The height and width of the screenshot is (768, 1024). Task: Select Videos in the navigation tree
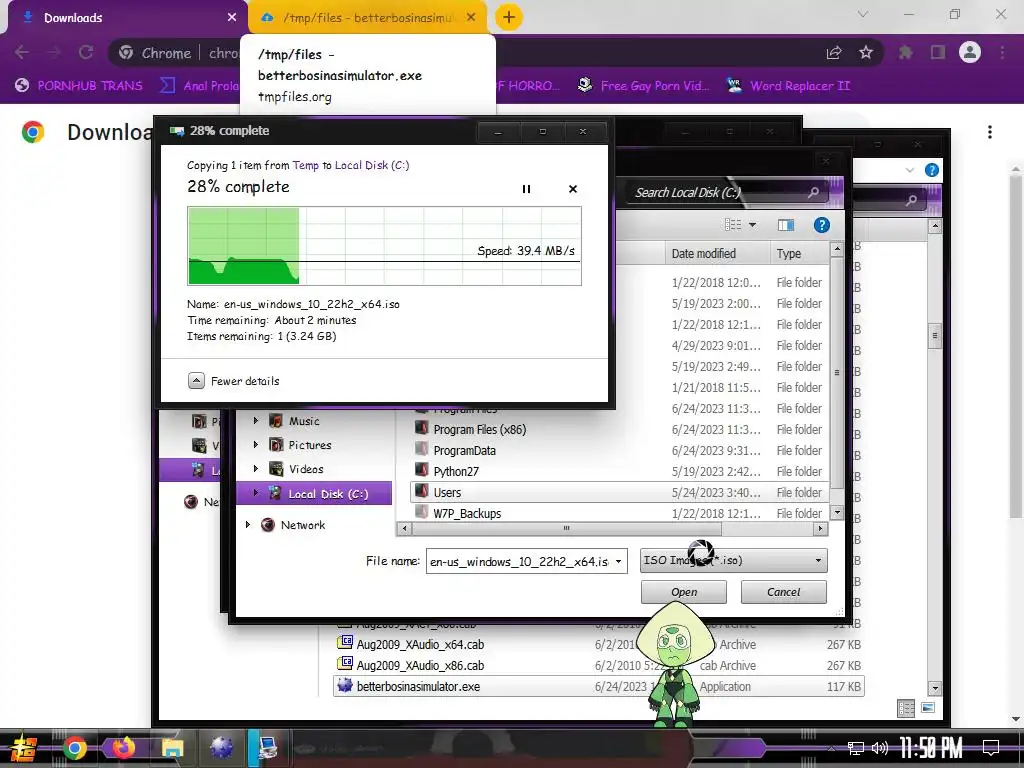coord(306,469)
